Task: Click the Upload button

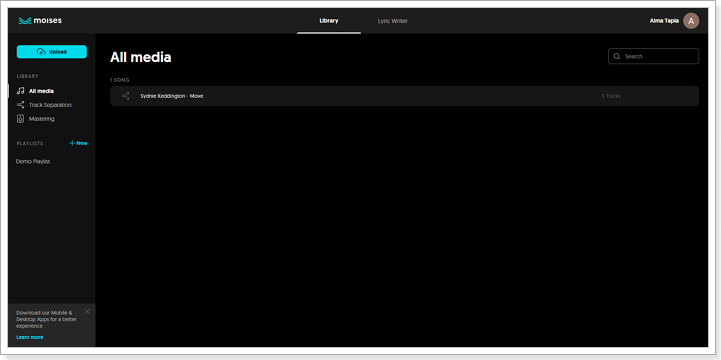Action: click(x=52, y=52)
